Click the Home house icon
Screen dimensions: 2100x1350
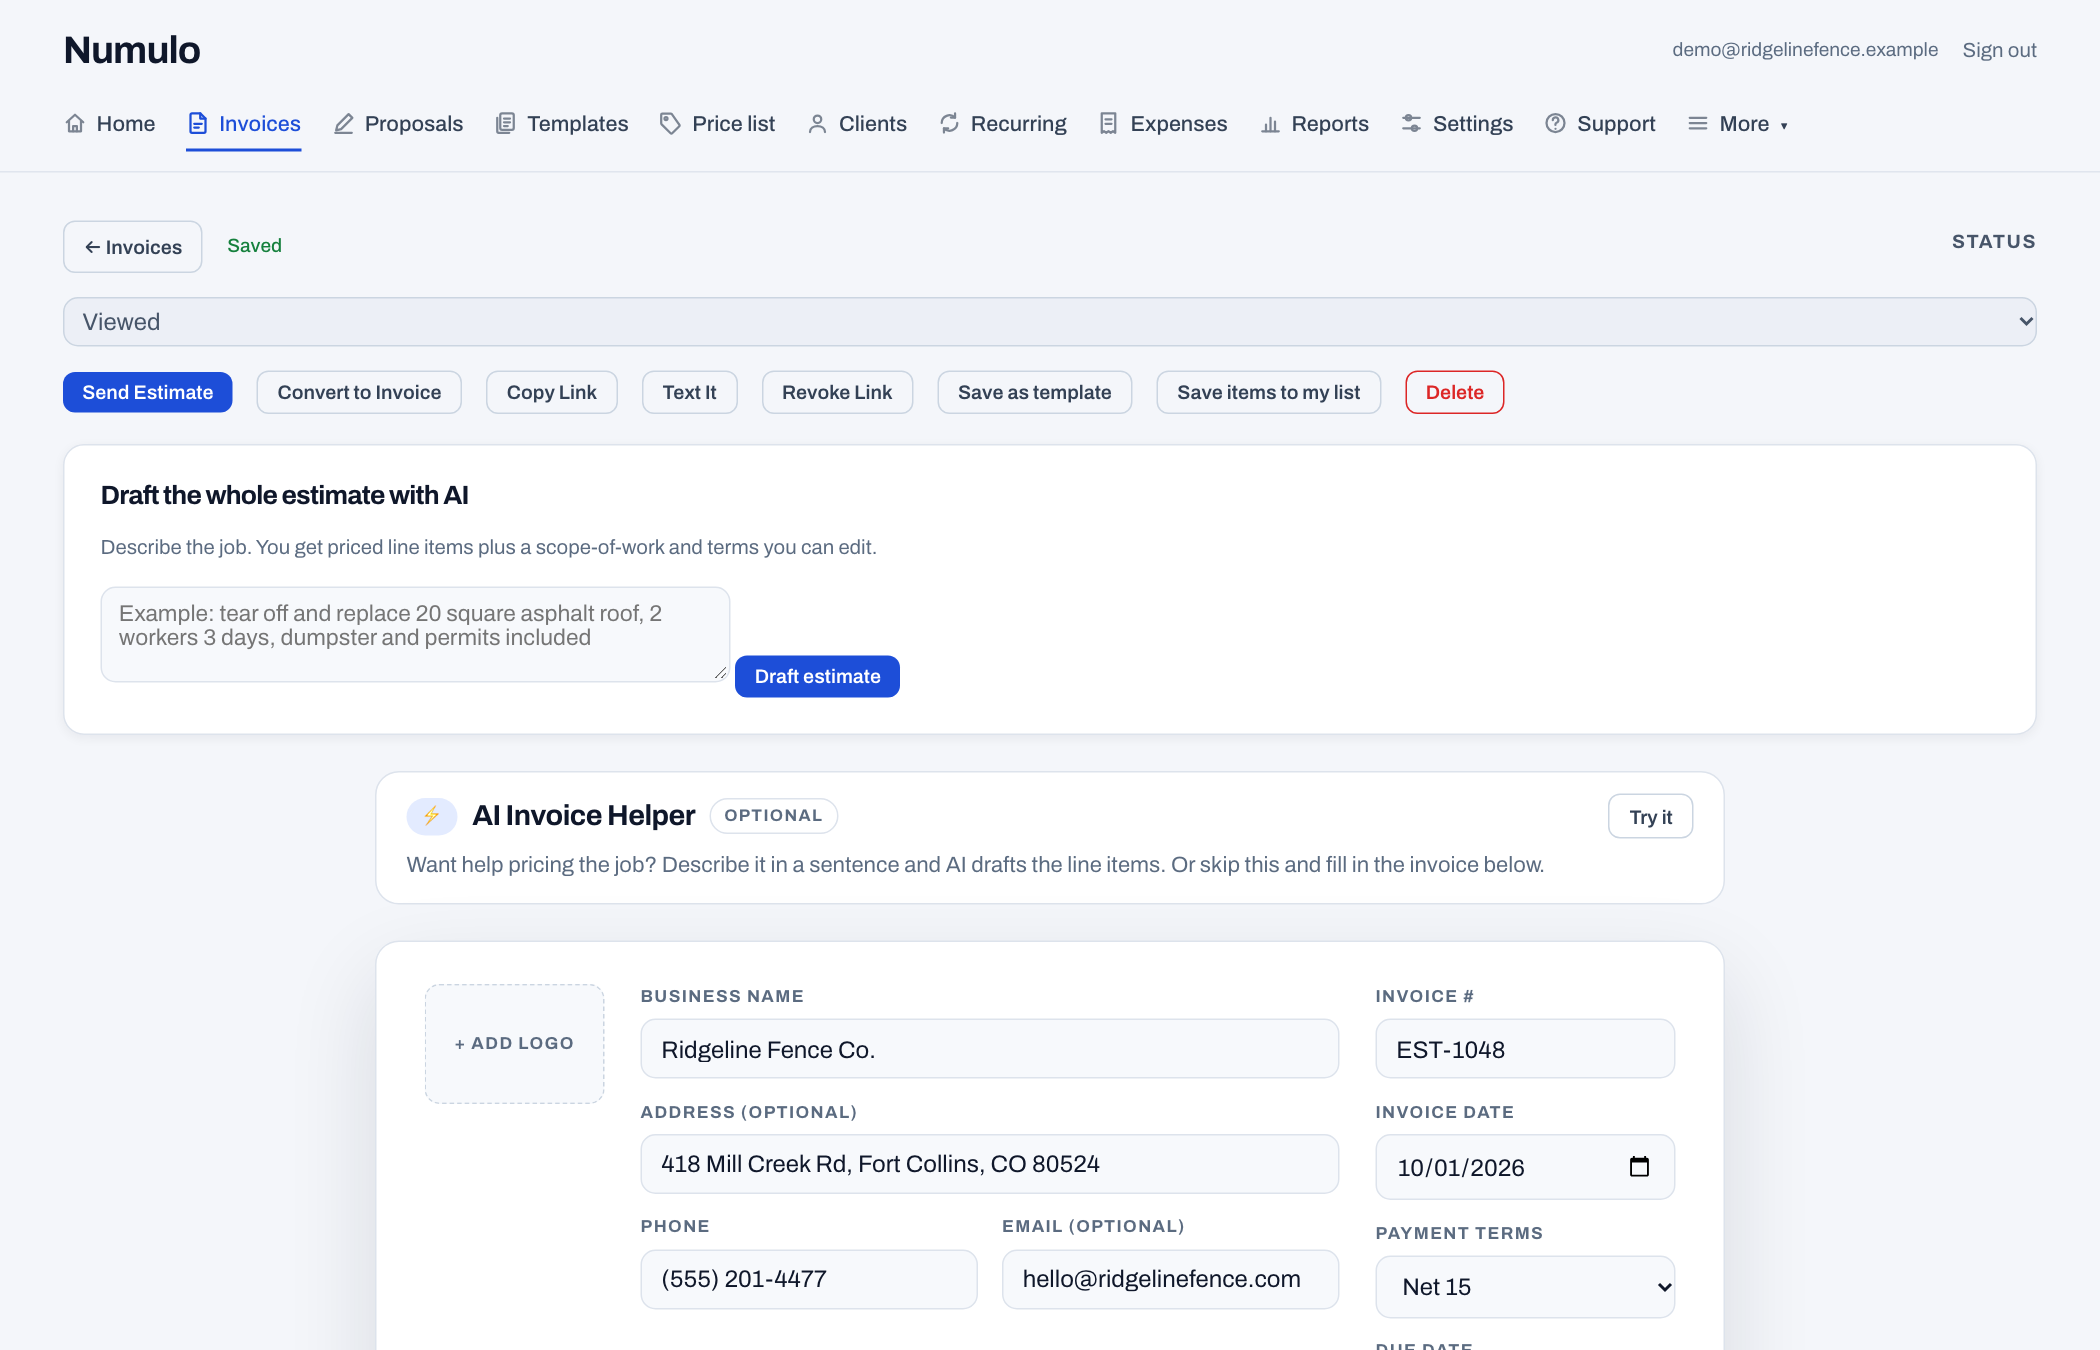click(x=75, y=124)
